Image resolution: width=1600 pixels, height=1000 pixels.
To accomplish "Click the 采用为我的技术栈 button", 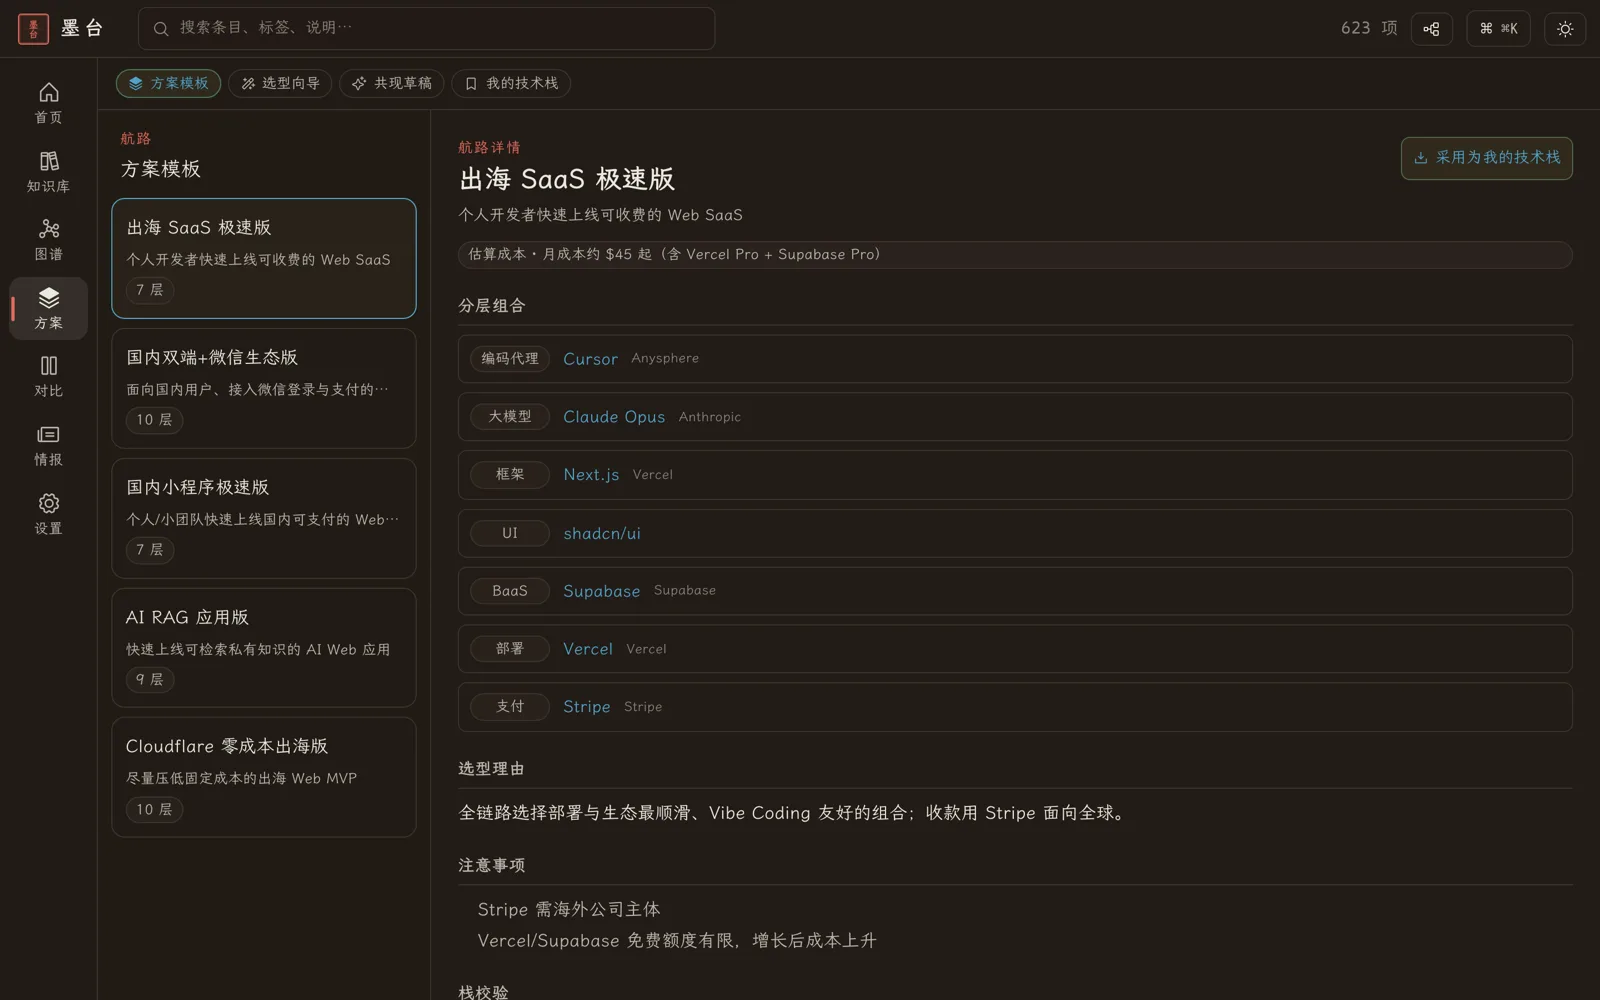I will pyautogui.click(x=1486, y=158).
